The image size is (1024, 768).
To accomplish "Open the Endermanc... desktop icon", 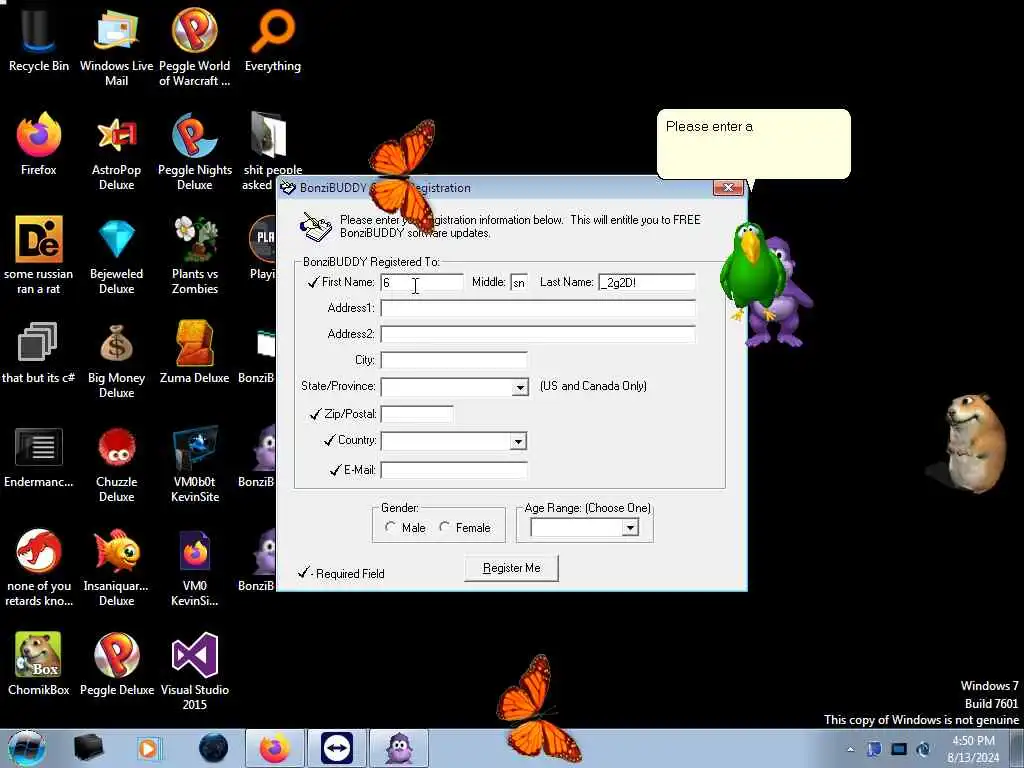I will coord(39,457).
